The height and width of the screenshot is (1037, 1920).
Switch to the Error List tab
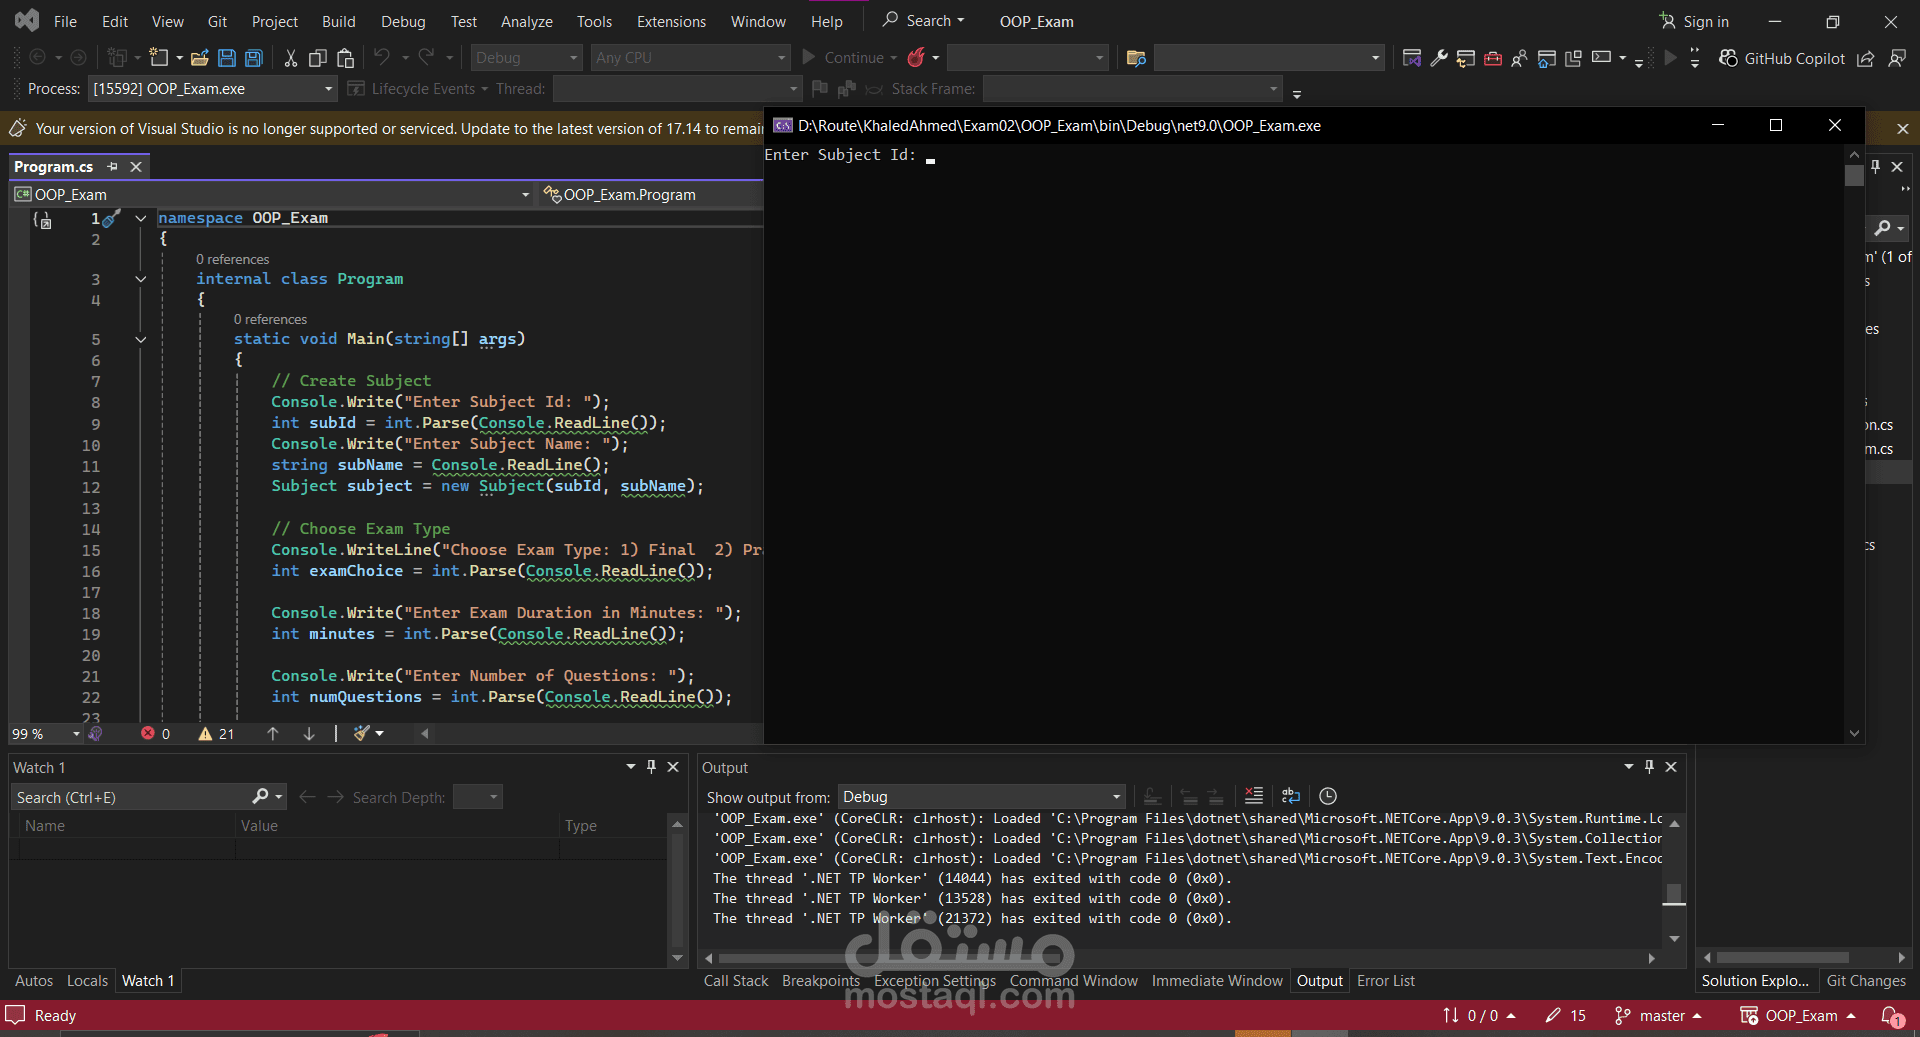click(1385, 981)
